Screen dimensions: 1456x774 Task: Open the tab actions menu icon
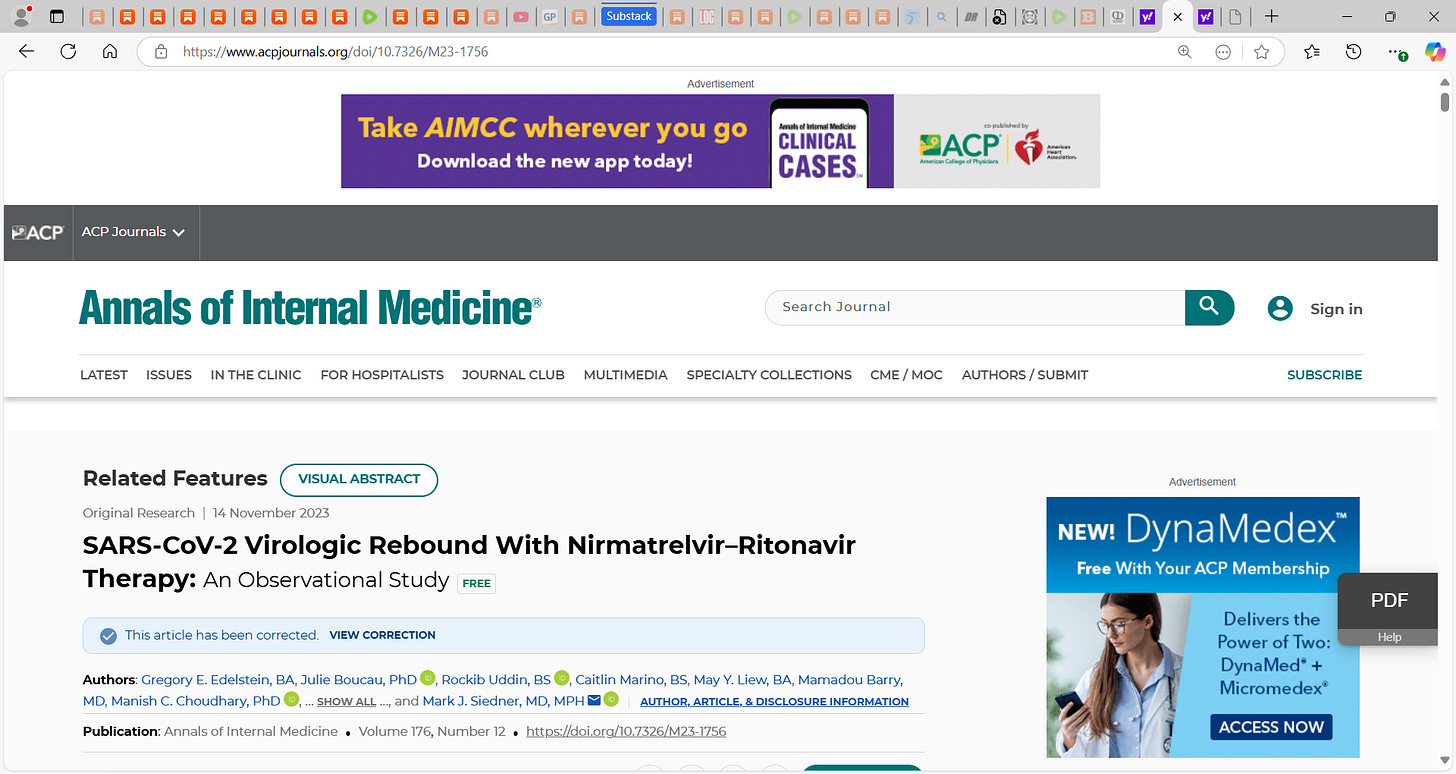click(57, 16)
